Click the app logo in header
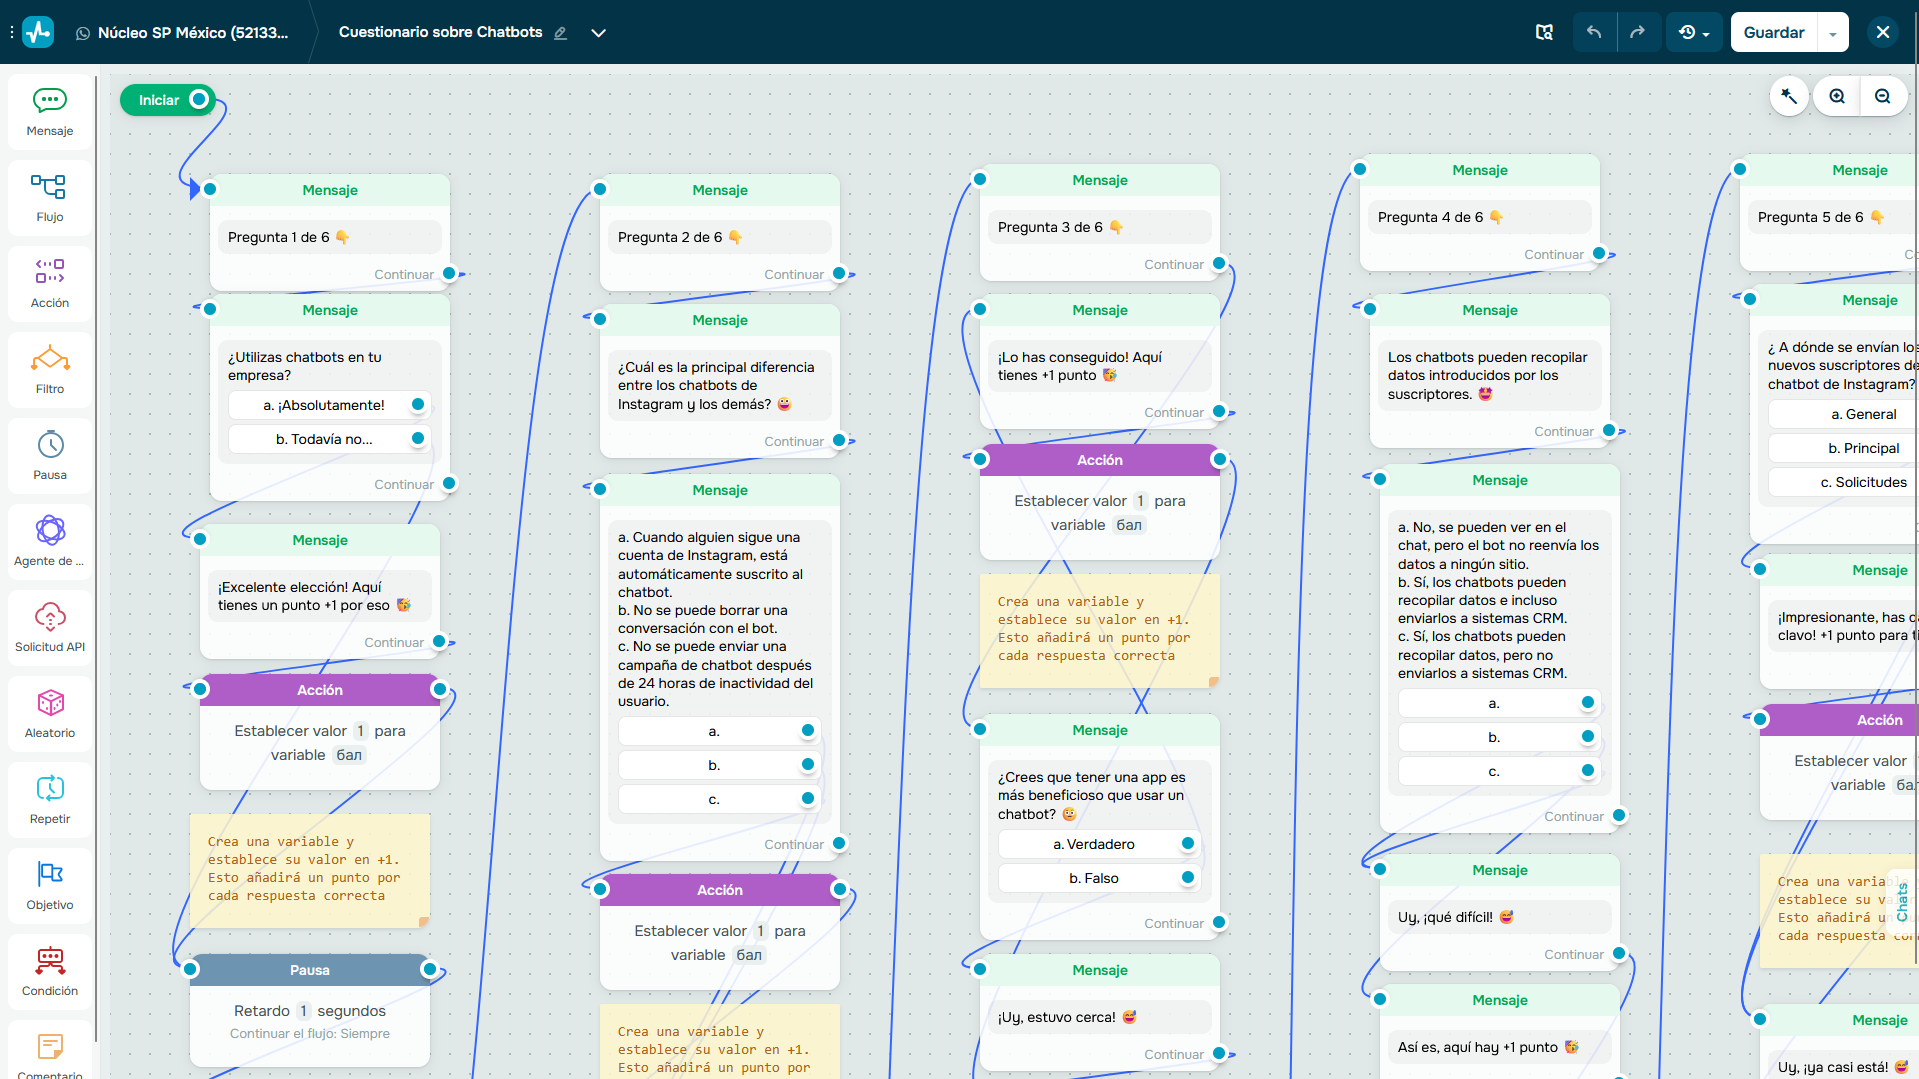 click(x=39, y=32)
